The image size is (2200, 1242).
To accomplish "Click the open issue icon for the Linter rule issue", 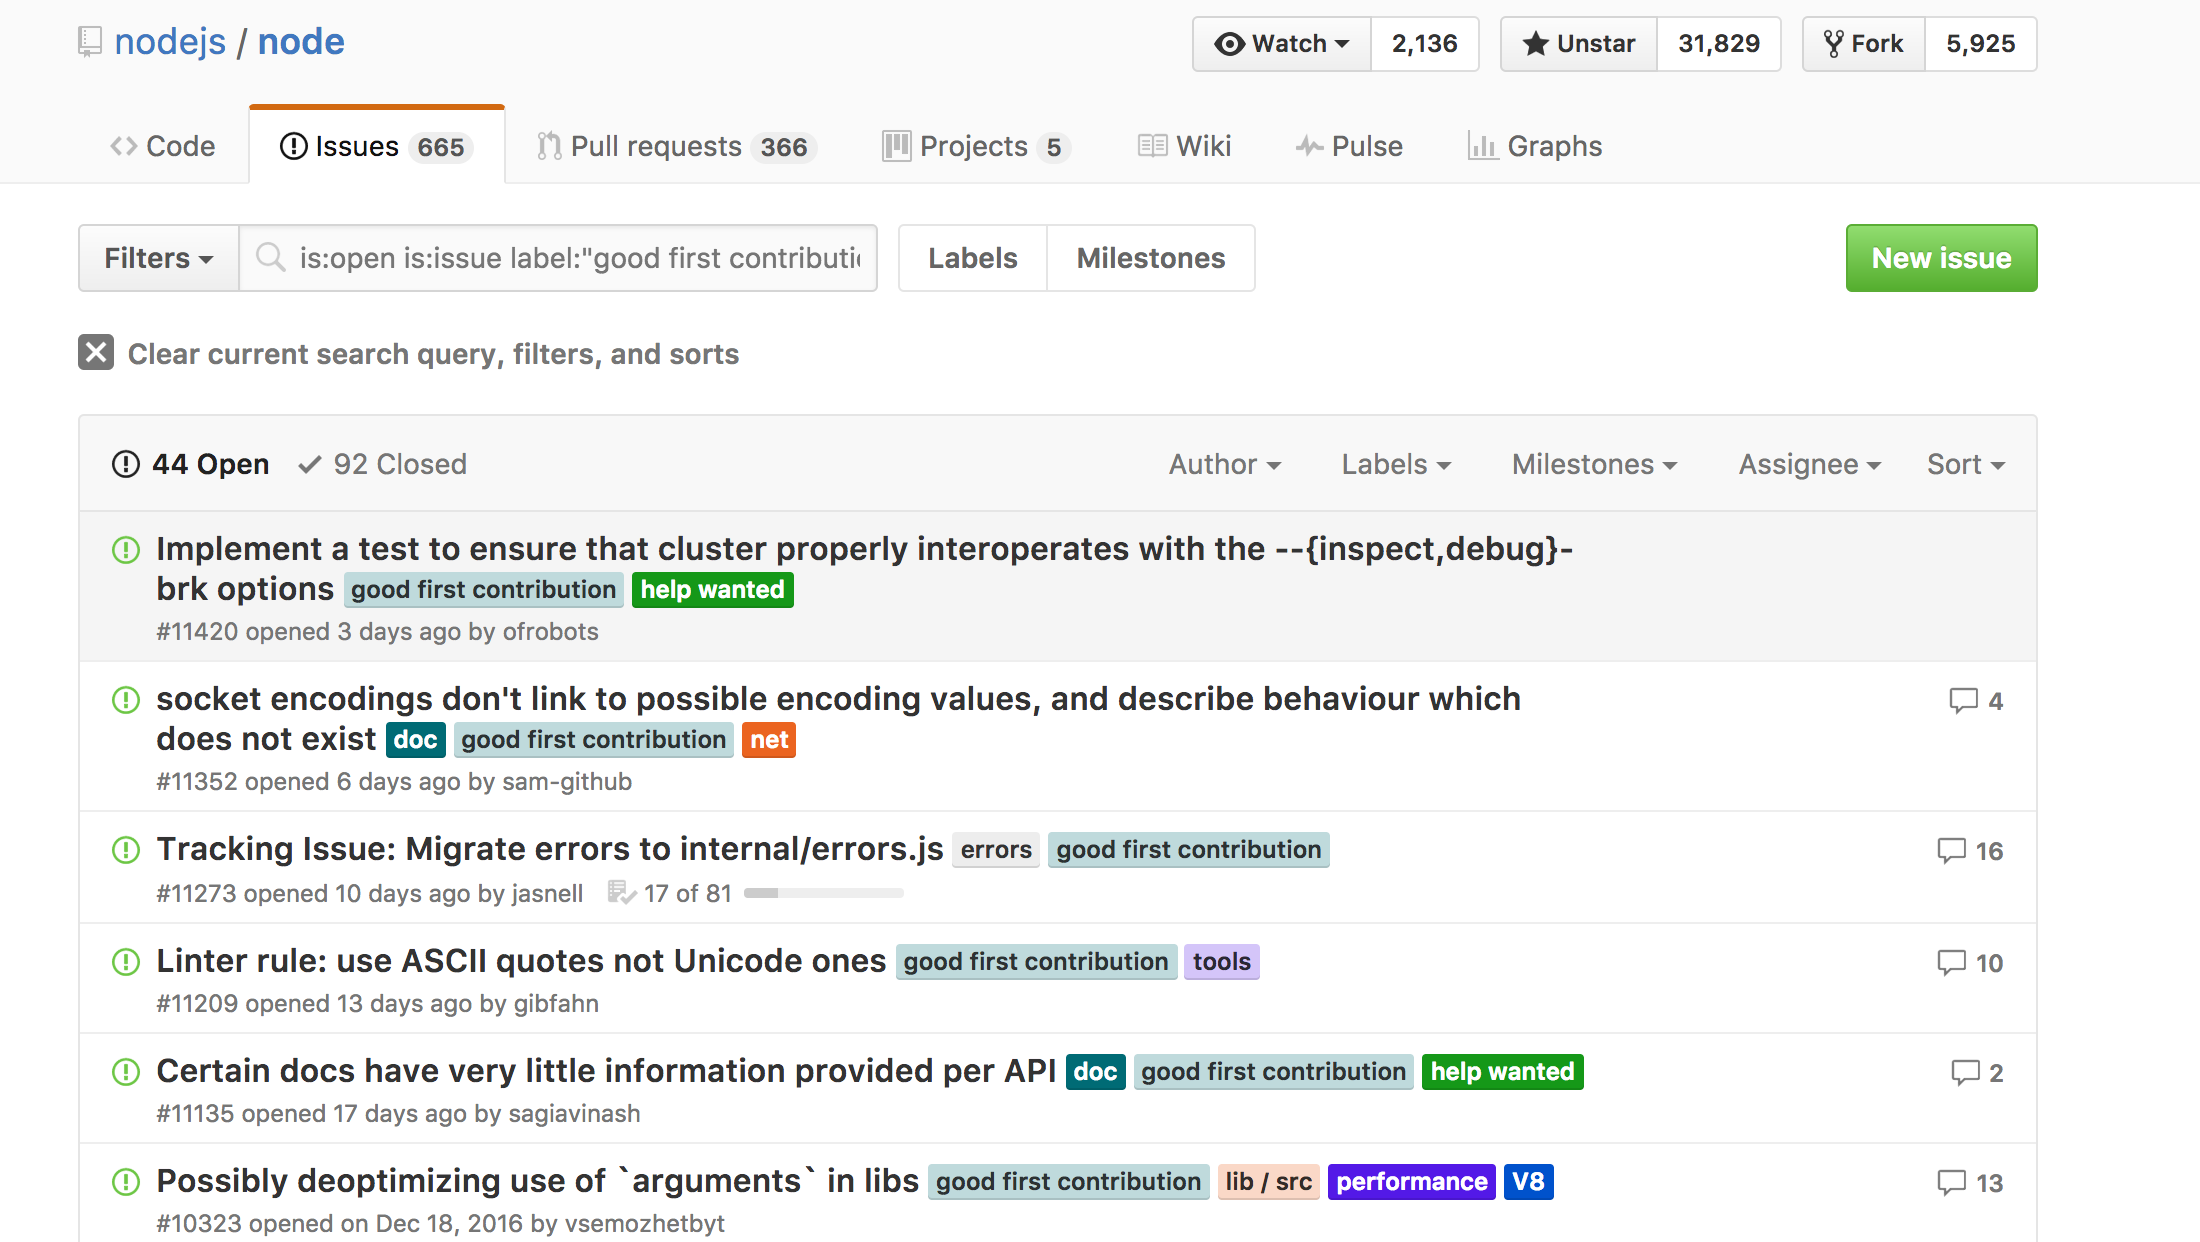I will point(126,962).
